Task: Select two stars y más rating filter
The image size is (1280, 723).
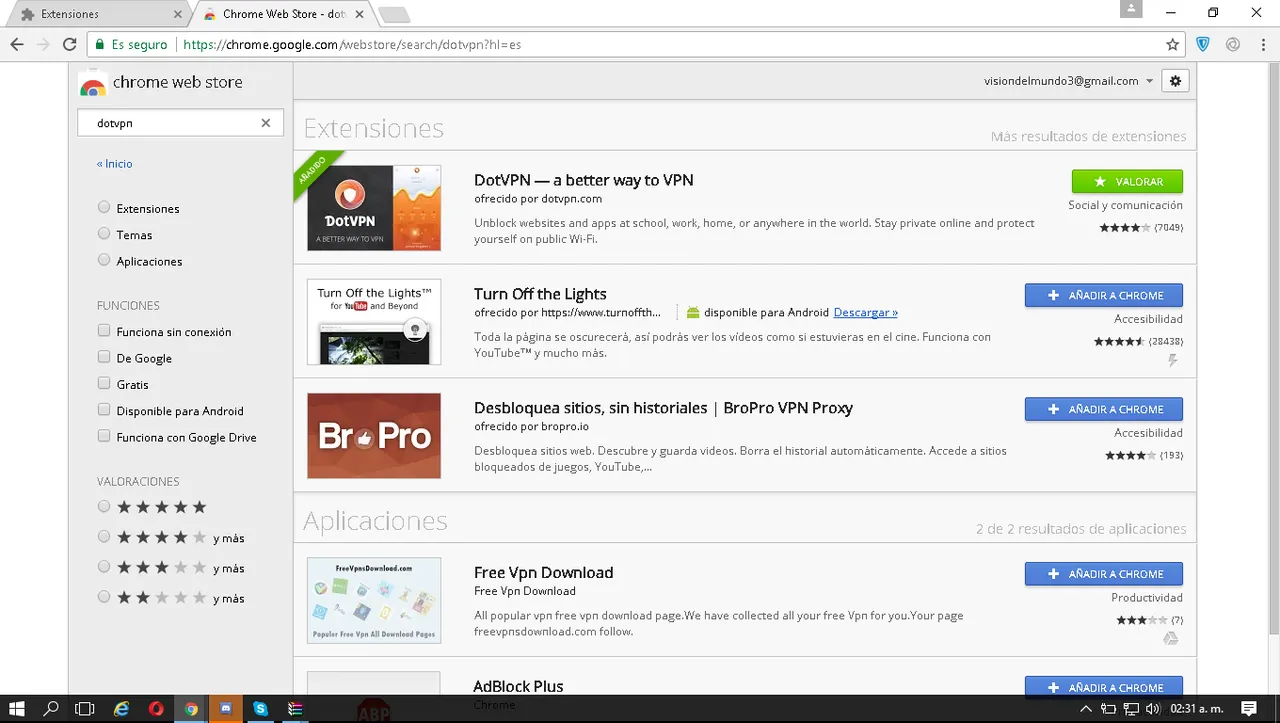Action: point(104,598)
